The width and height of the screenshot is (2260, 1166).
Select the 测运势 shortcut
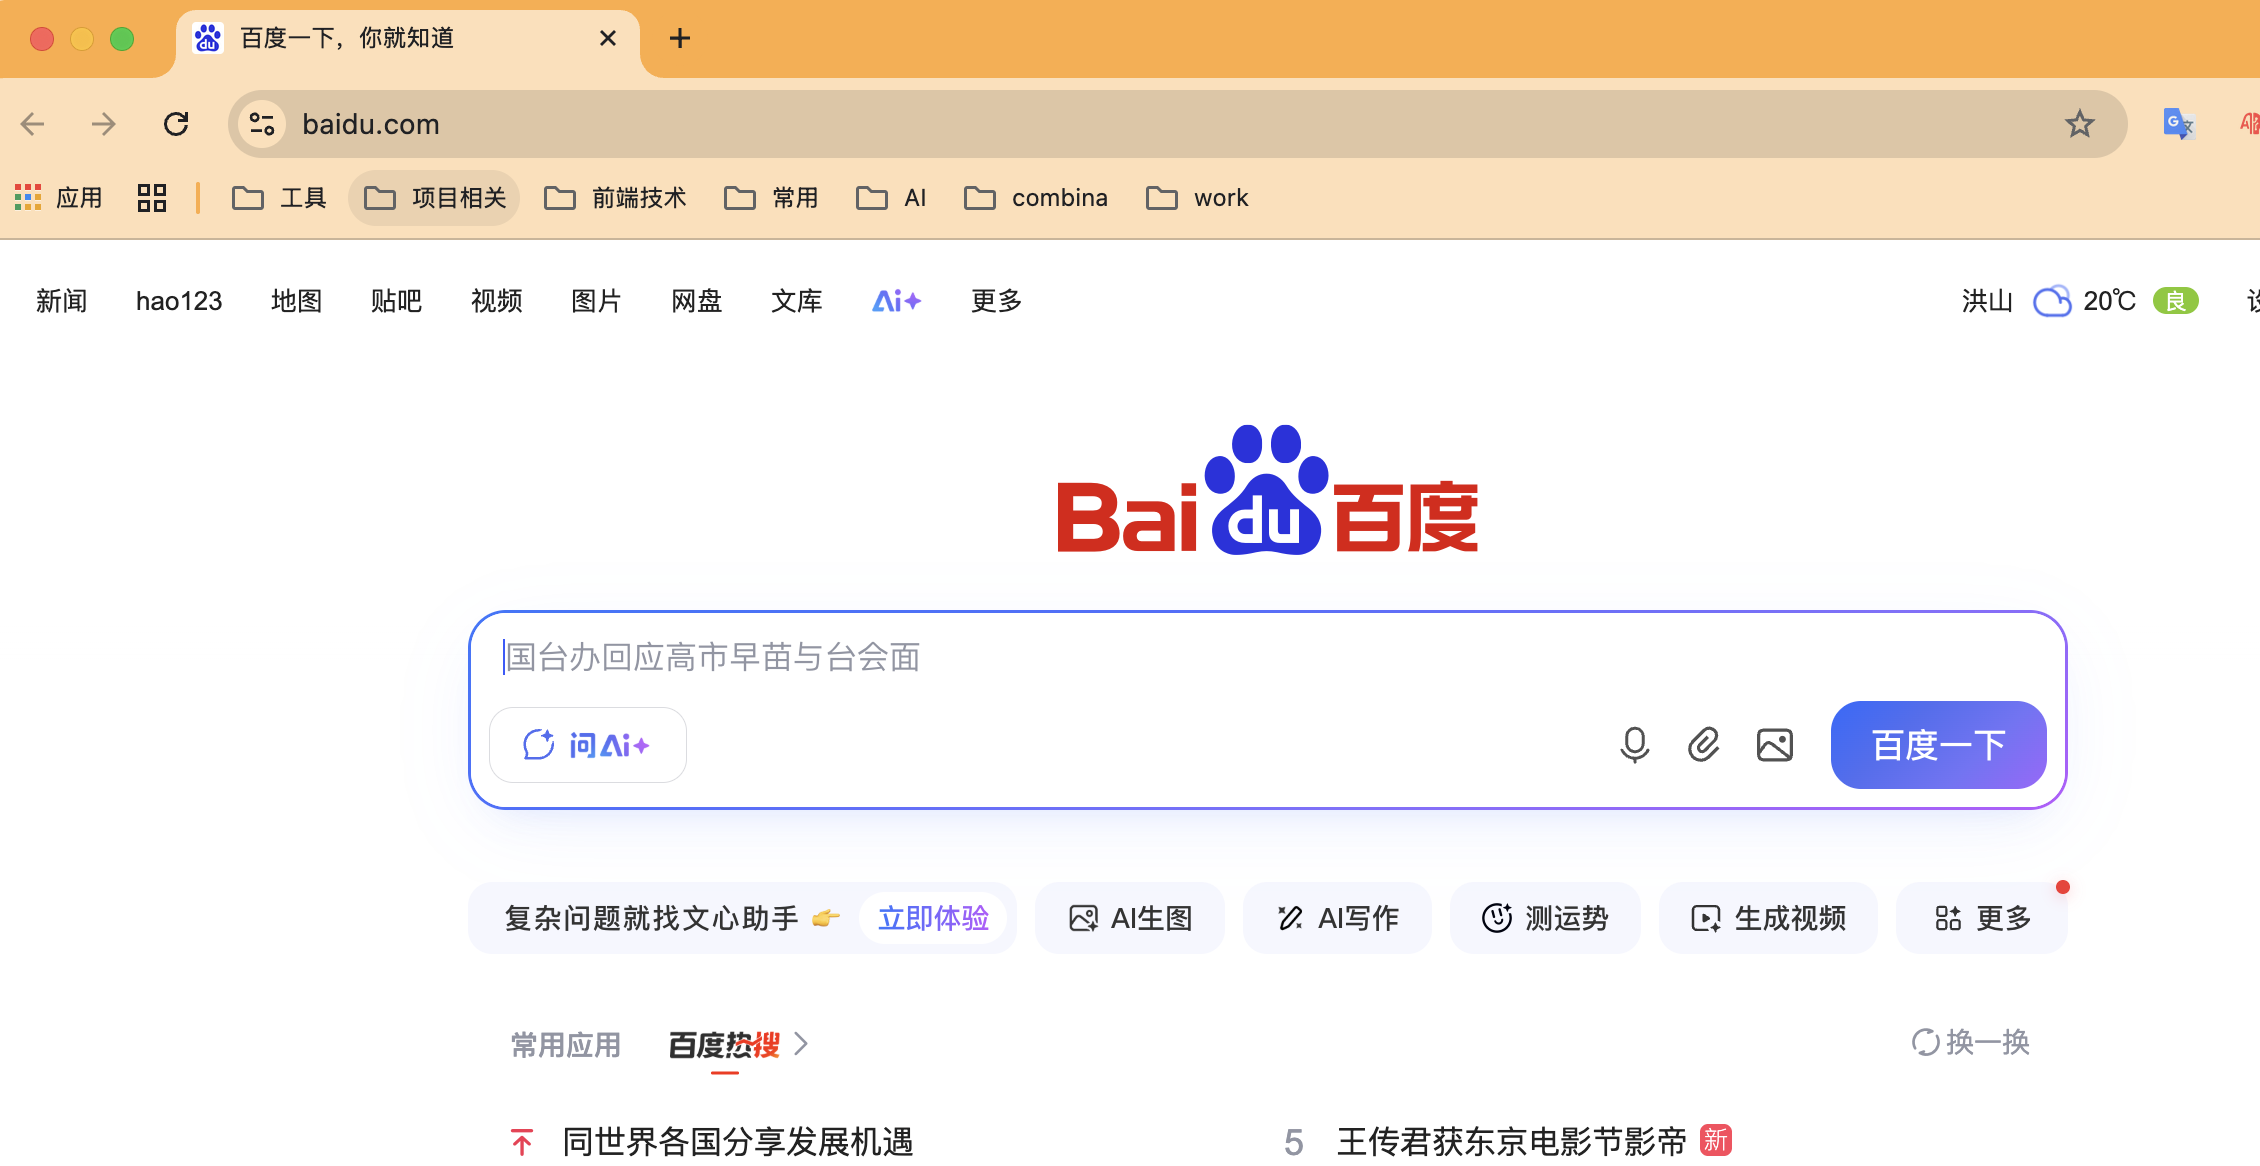pos(1544,918)
